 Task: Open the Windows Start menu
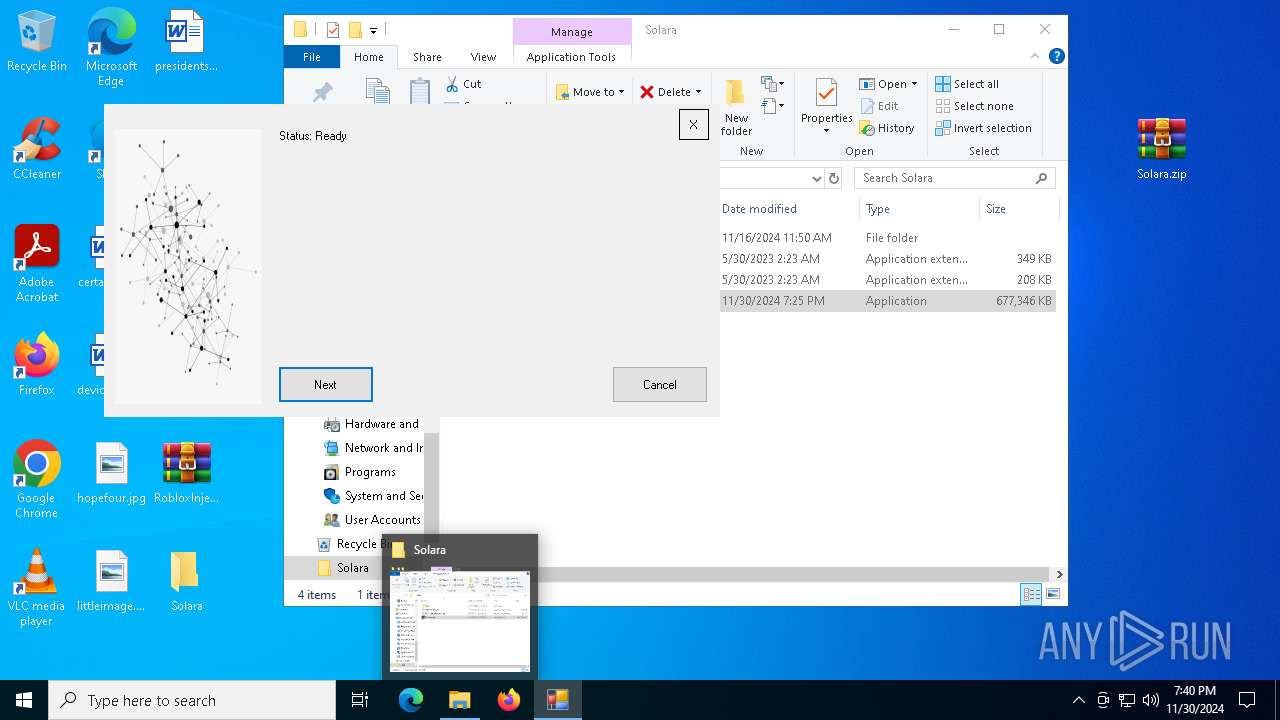pos(24,700)
